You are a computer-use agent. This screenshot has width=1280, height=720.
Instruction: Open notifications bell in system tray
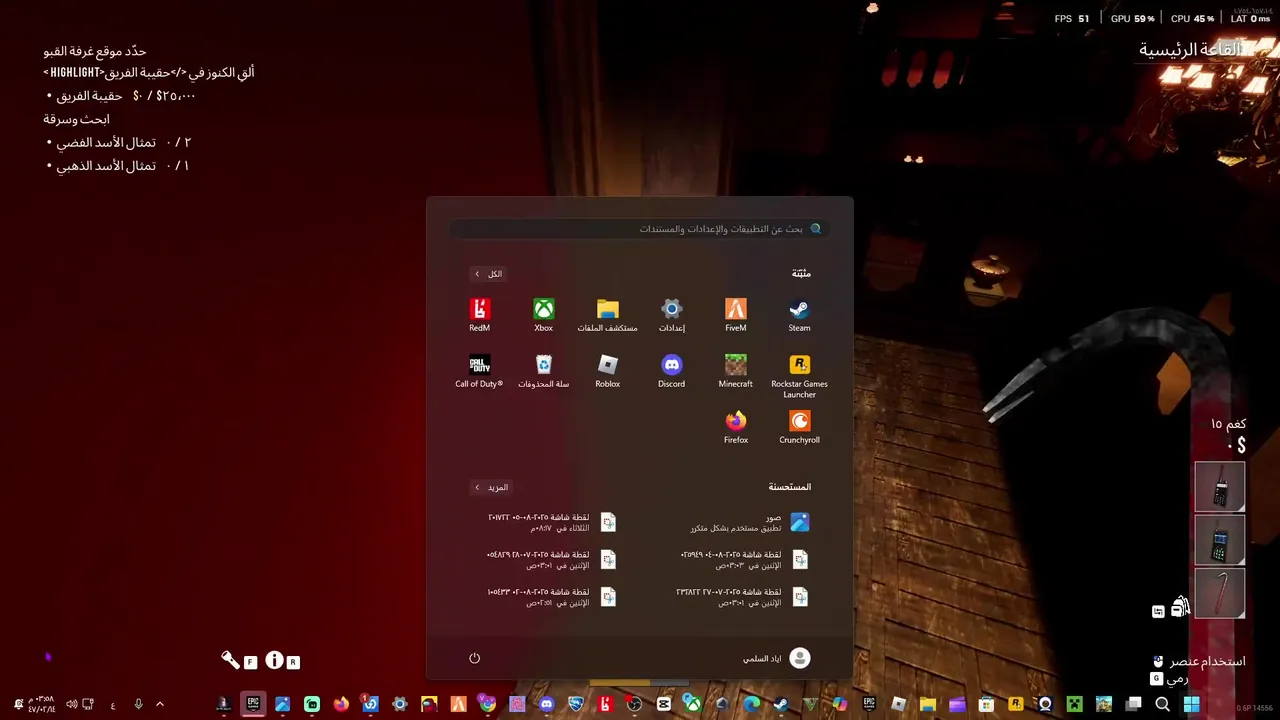18,704
